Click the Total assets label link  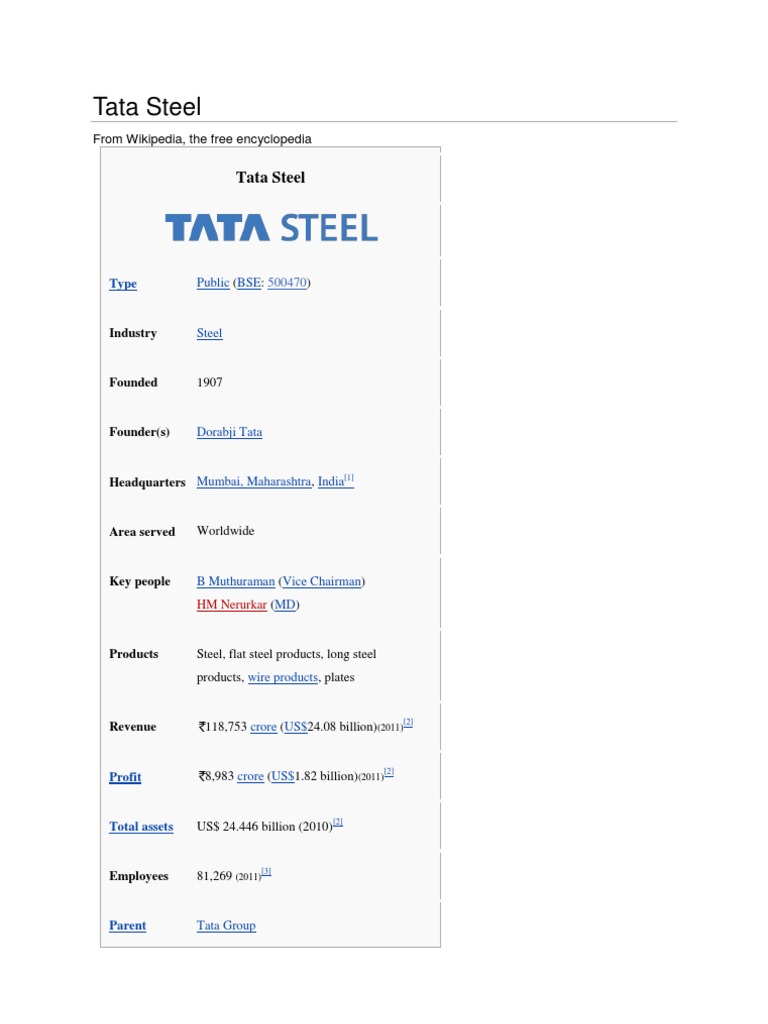click(x=141, y=827)
